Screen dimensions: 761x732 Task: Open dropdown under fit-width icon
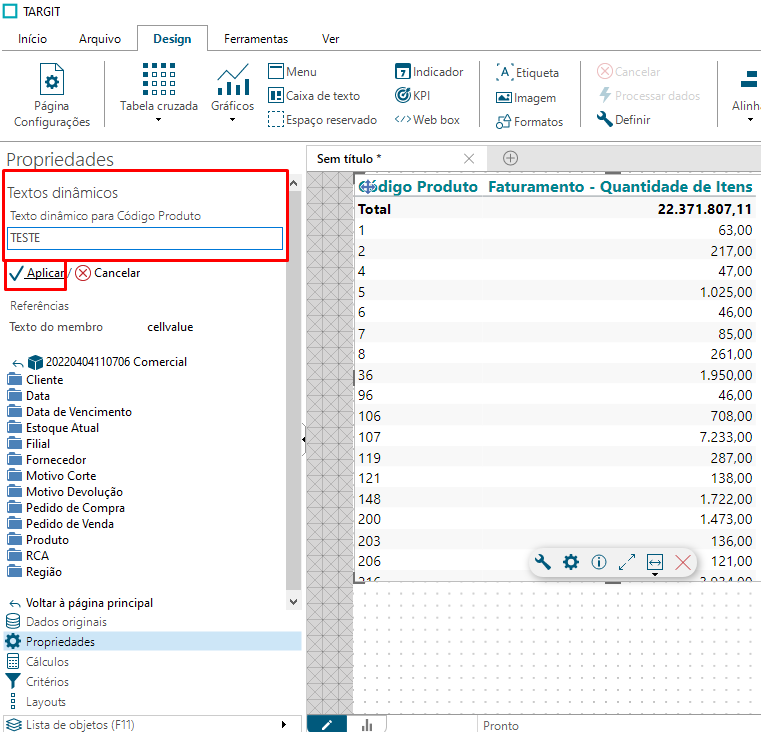coord(655,575)
